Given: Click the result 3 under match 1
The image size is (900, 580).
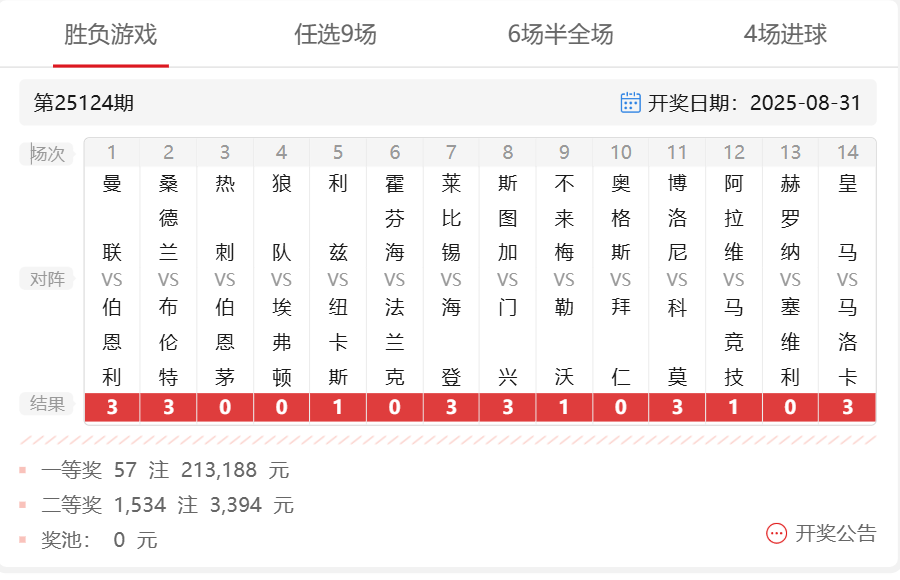Looking at the screenshot, I should (x=112, y=407).
